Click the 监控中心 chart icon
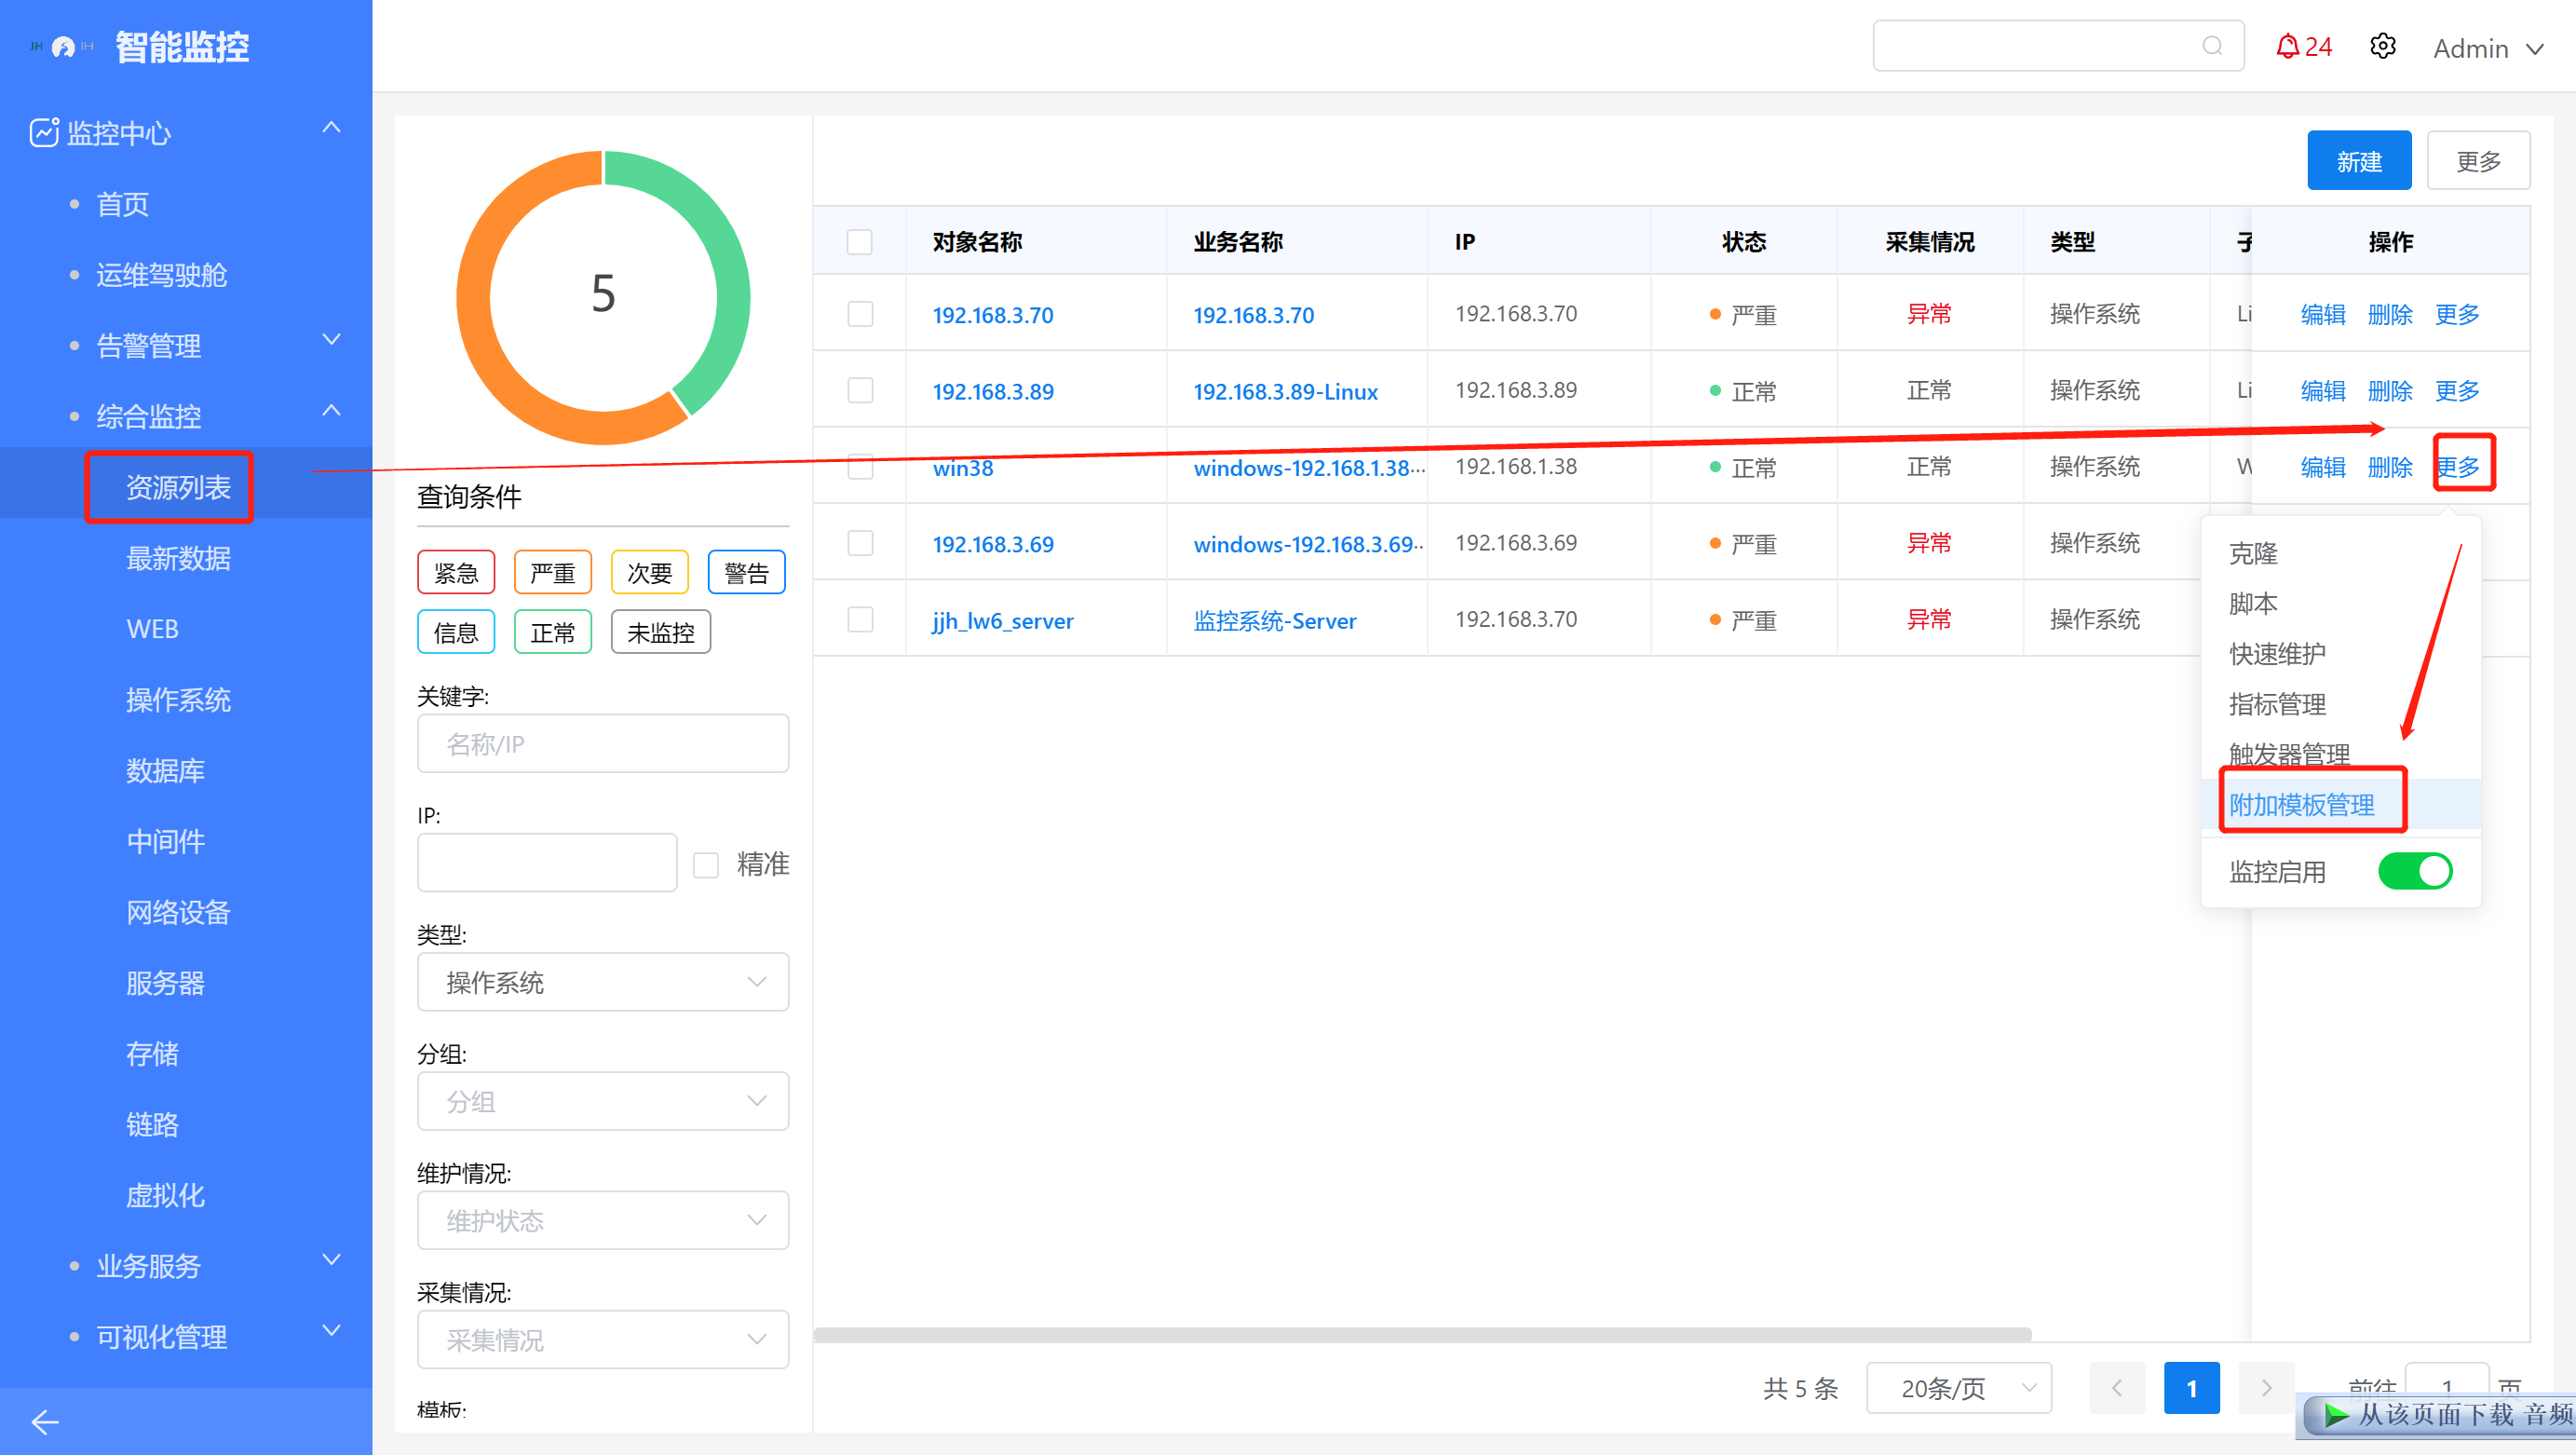This screenshot has height=1455, width=2576. [44, 132]
